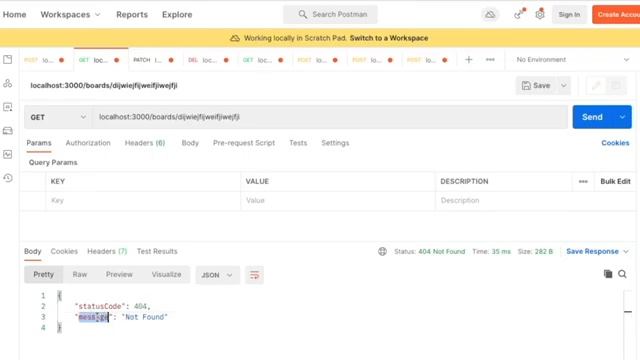This screenshot has height=360, width=640.
Task: Click the response pane vertical scrollbar
Action: coord(628,324)
